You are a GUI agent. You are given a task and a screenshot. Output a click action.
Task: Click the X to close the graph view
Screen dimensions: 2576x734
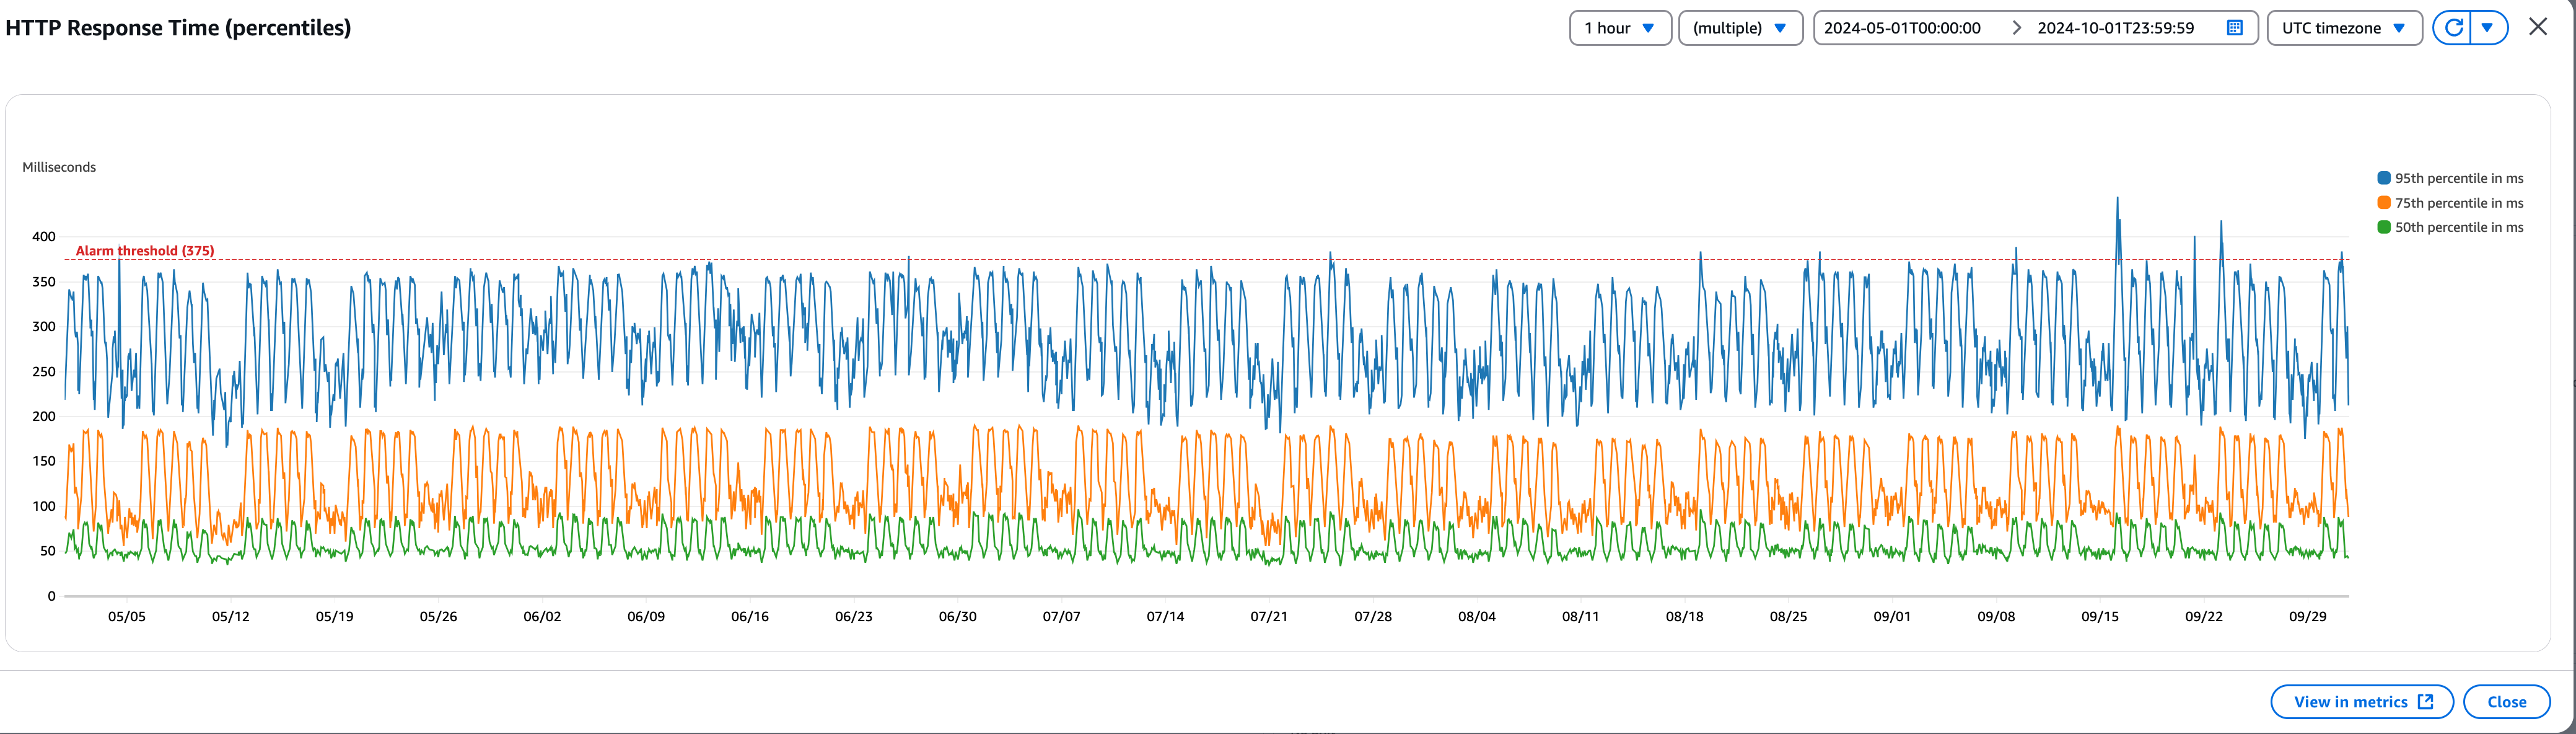[2538, 27]
